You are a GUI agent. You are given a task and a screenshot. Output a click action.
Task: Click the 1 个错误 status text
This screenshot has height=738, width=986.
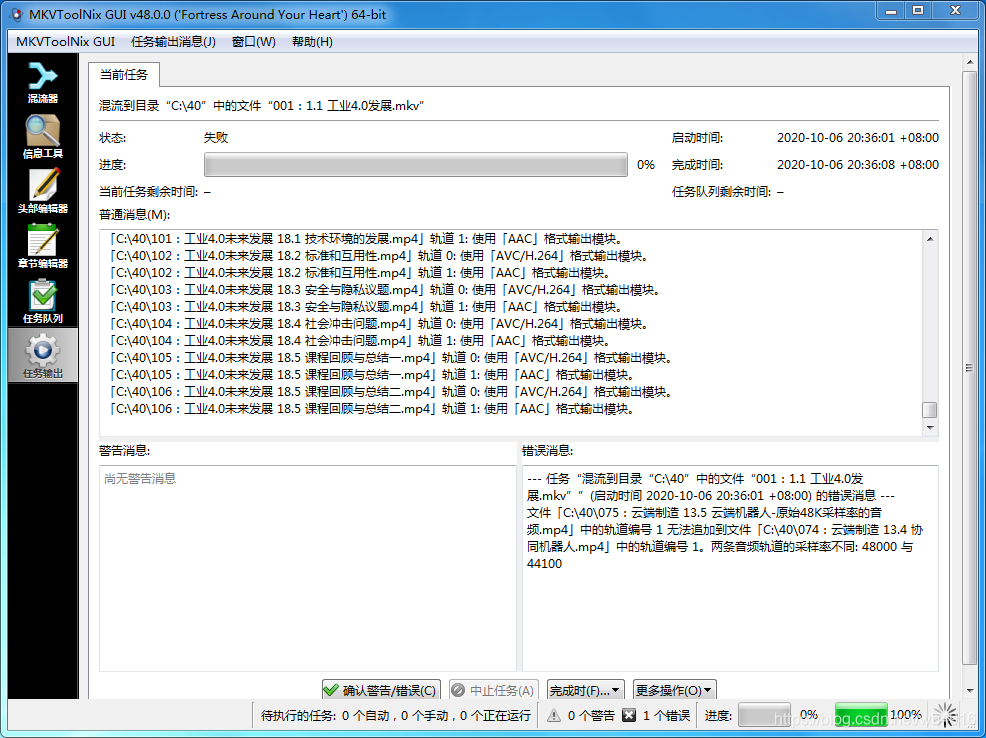[666, 715]
